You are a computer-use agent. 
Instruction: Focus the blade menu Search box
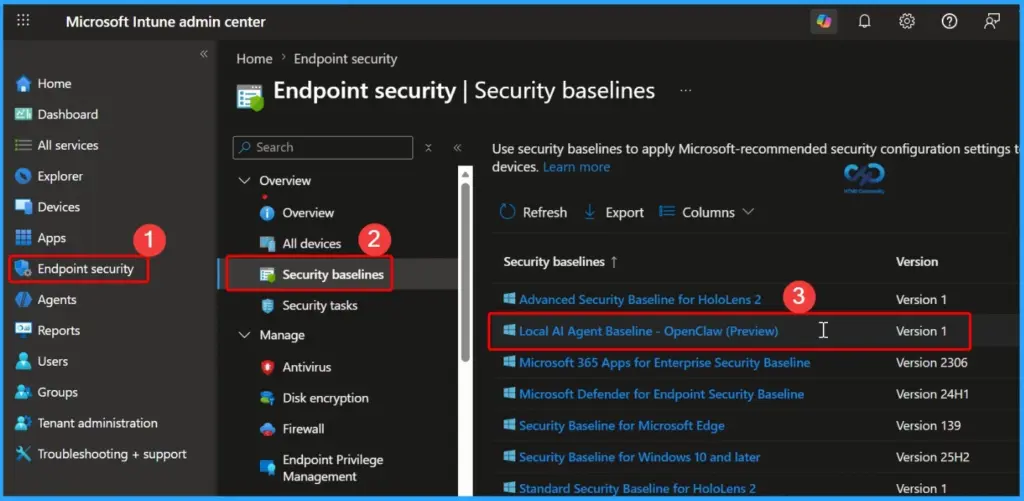pyautogui.click(x=323, y=148)
